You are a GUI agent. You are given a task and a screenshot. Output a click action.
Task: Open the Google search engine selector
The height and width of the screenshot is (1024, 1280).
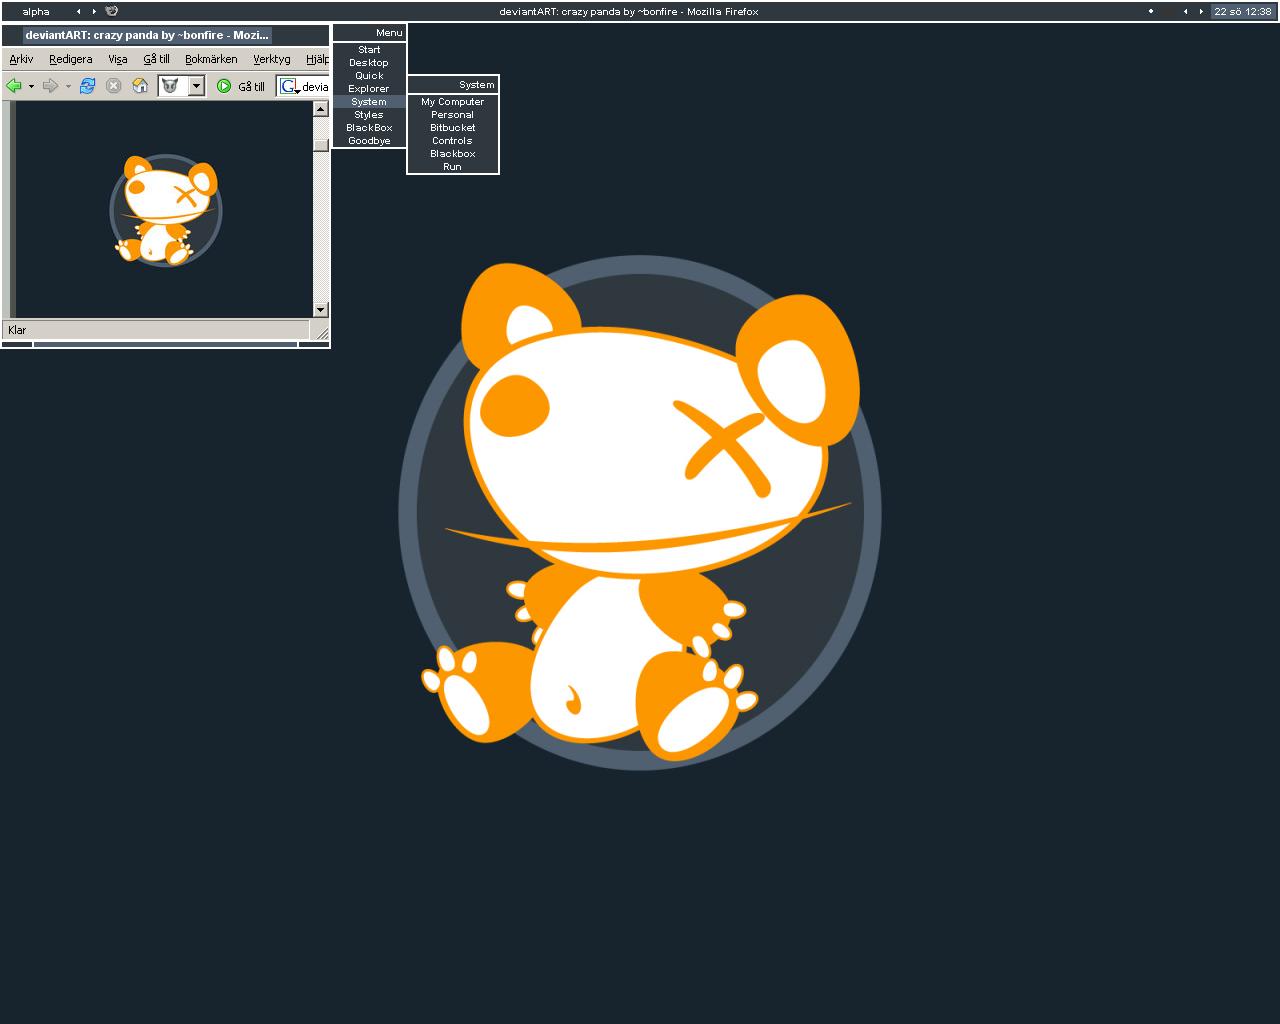(x=290, y=87)
